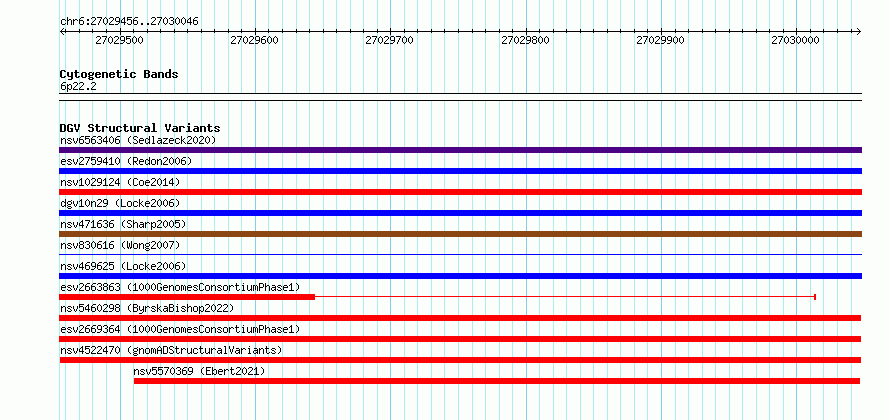
Task: Select the 6p22.2 cytogenetic band label
Action: [x=77, y=86]
